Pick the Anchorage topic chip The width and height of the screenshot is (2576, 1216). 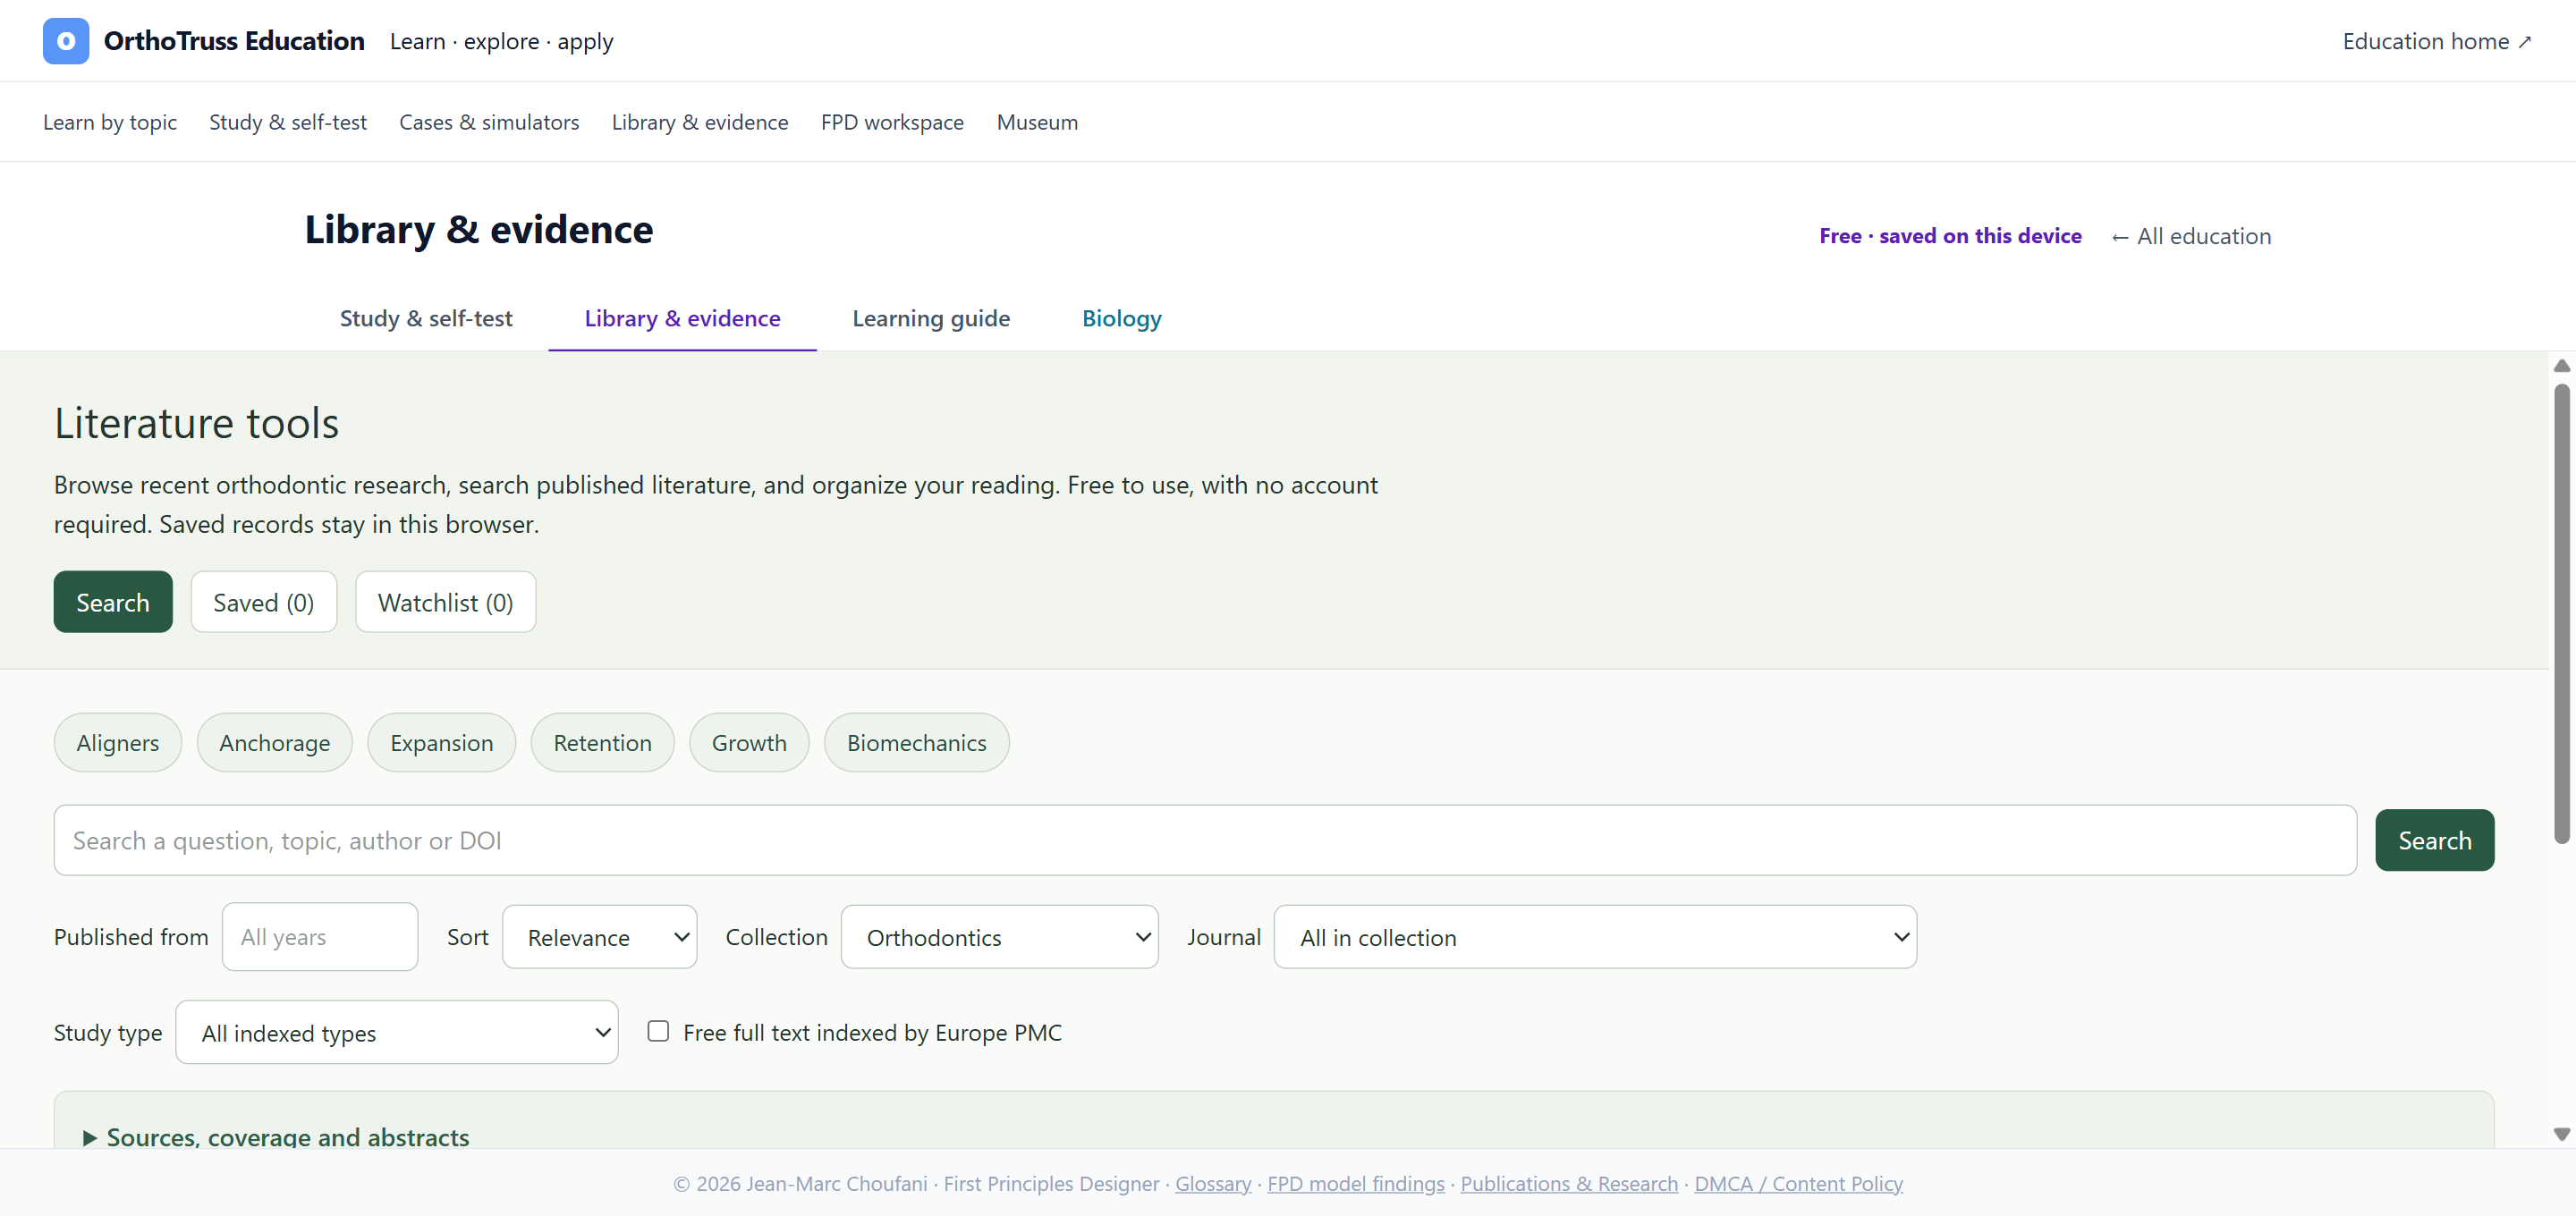(x=275, y=742)
